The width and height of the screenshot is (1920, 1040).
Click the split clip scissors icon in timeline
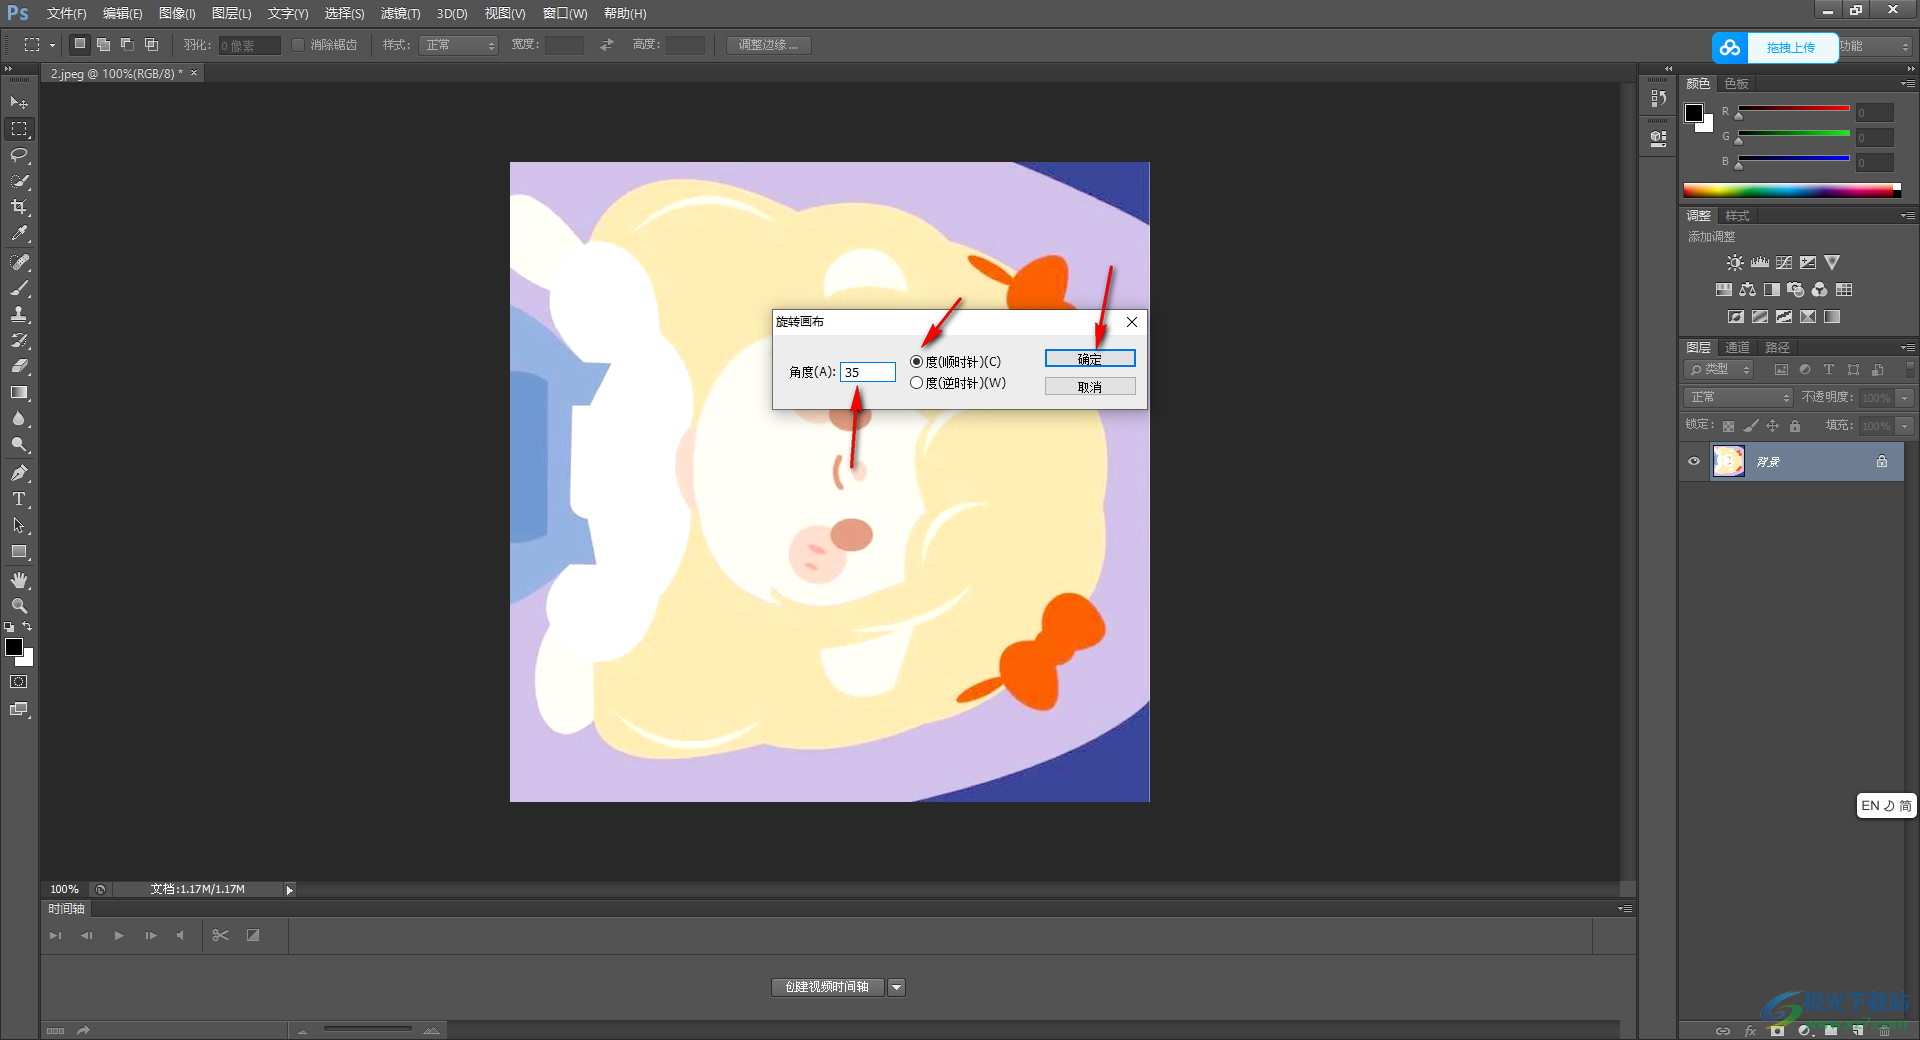(x=221, y=936)
